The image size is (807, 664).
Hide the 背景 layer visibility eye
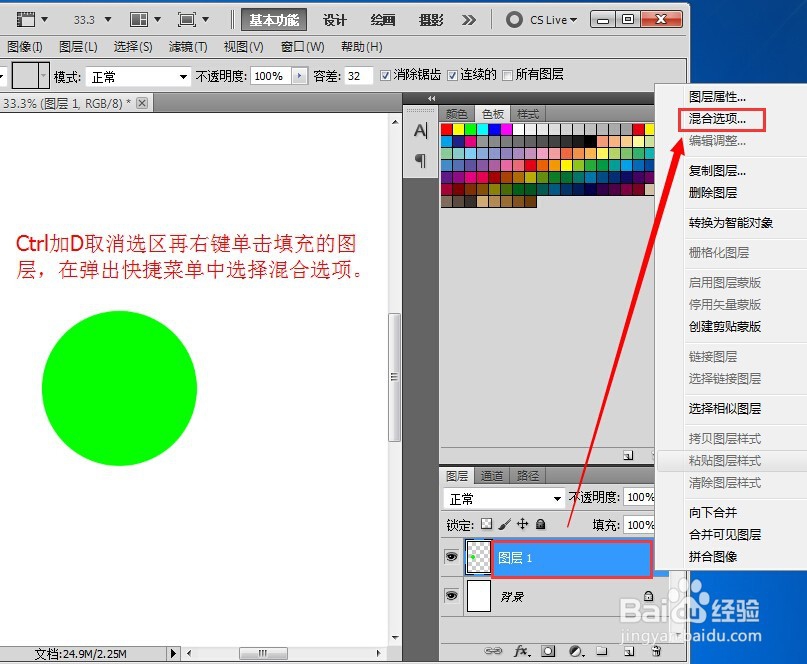(x=451, y=597)
